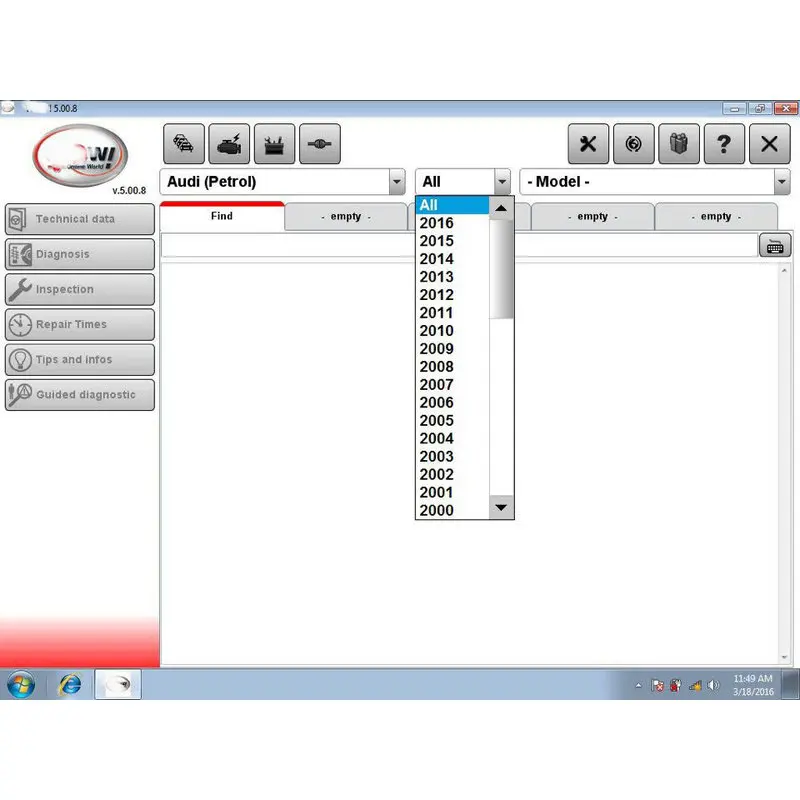Open the network signal tray icon
This screenshot has width=800, height=800.
click(695, 685)
